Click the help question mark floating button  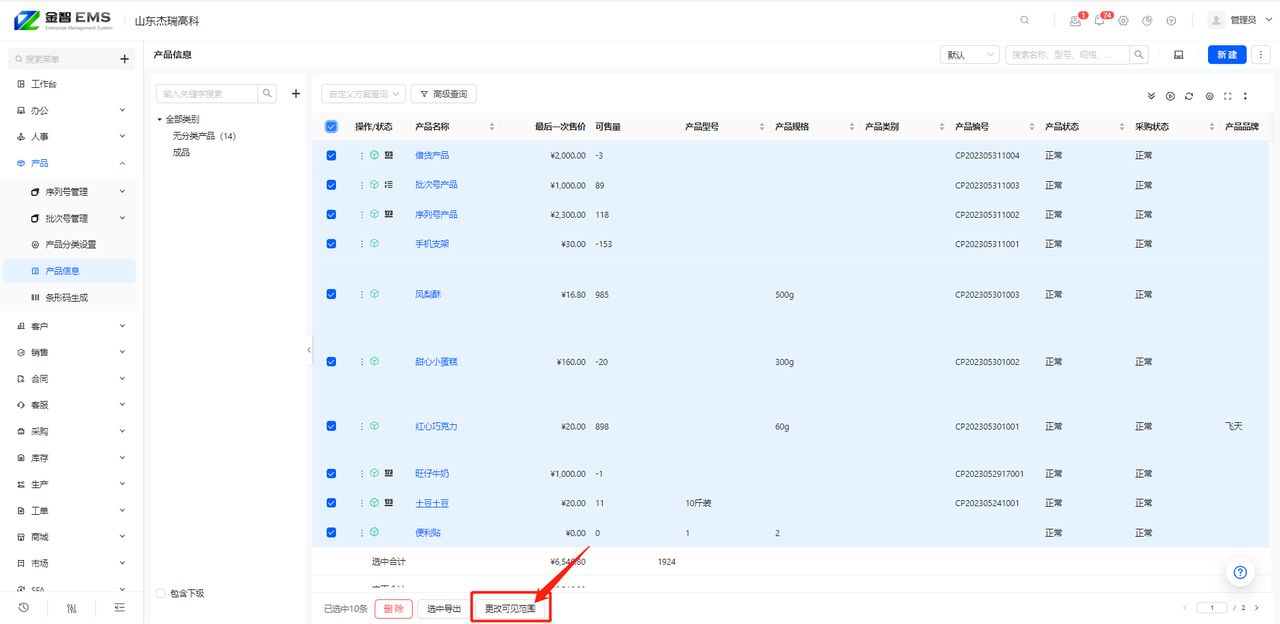pos(1240,573)
